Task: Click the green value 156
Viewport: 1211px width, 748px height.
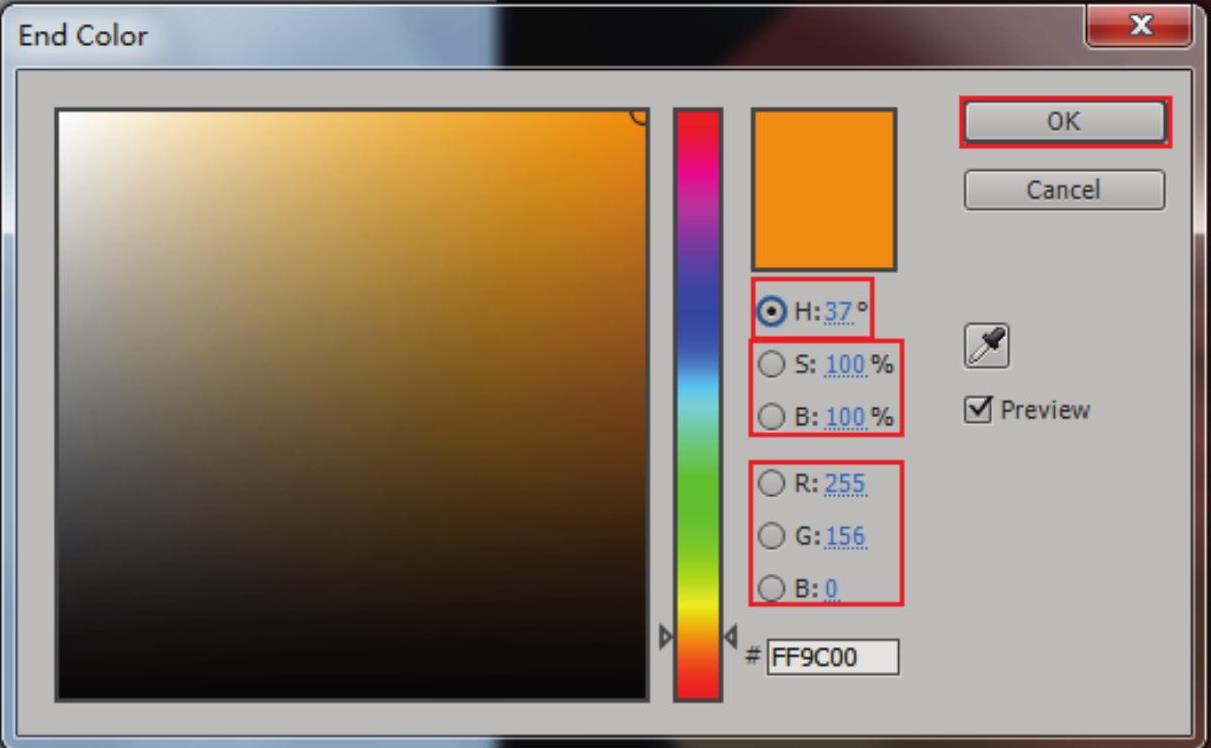Action: coord(845,537)
